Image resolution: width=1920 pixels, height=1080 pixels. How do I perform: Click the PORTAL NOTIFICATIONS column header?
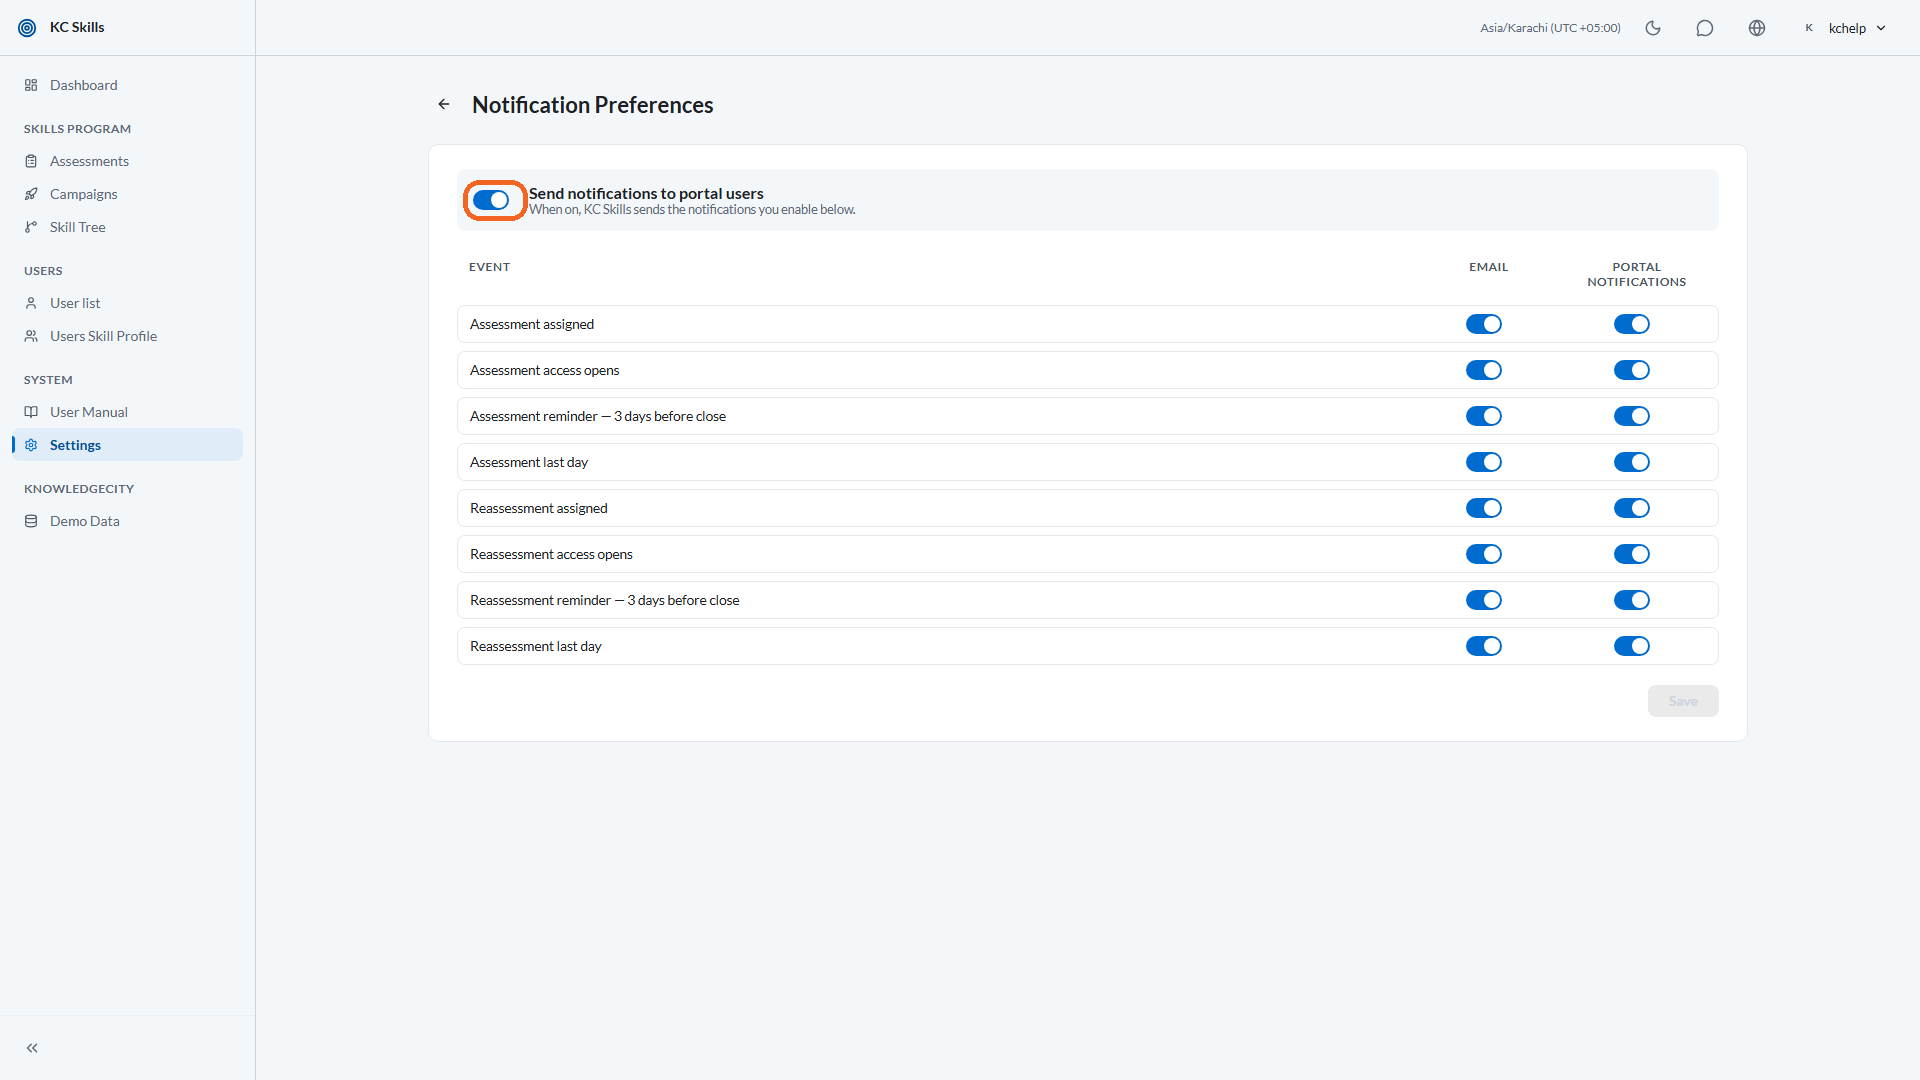(1636, 274)
